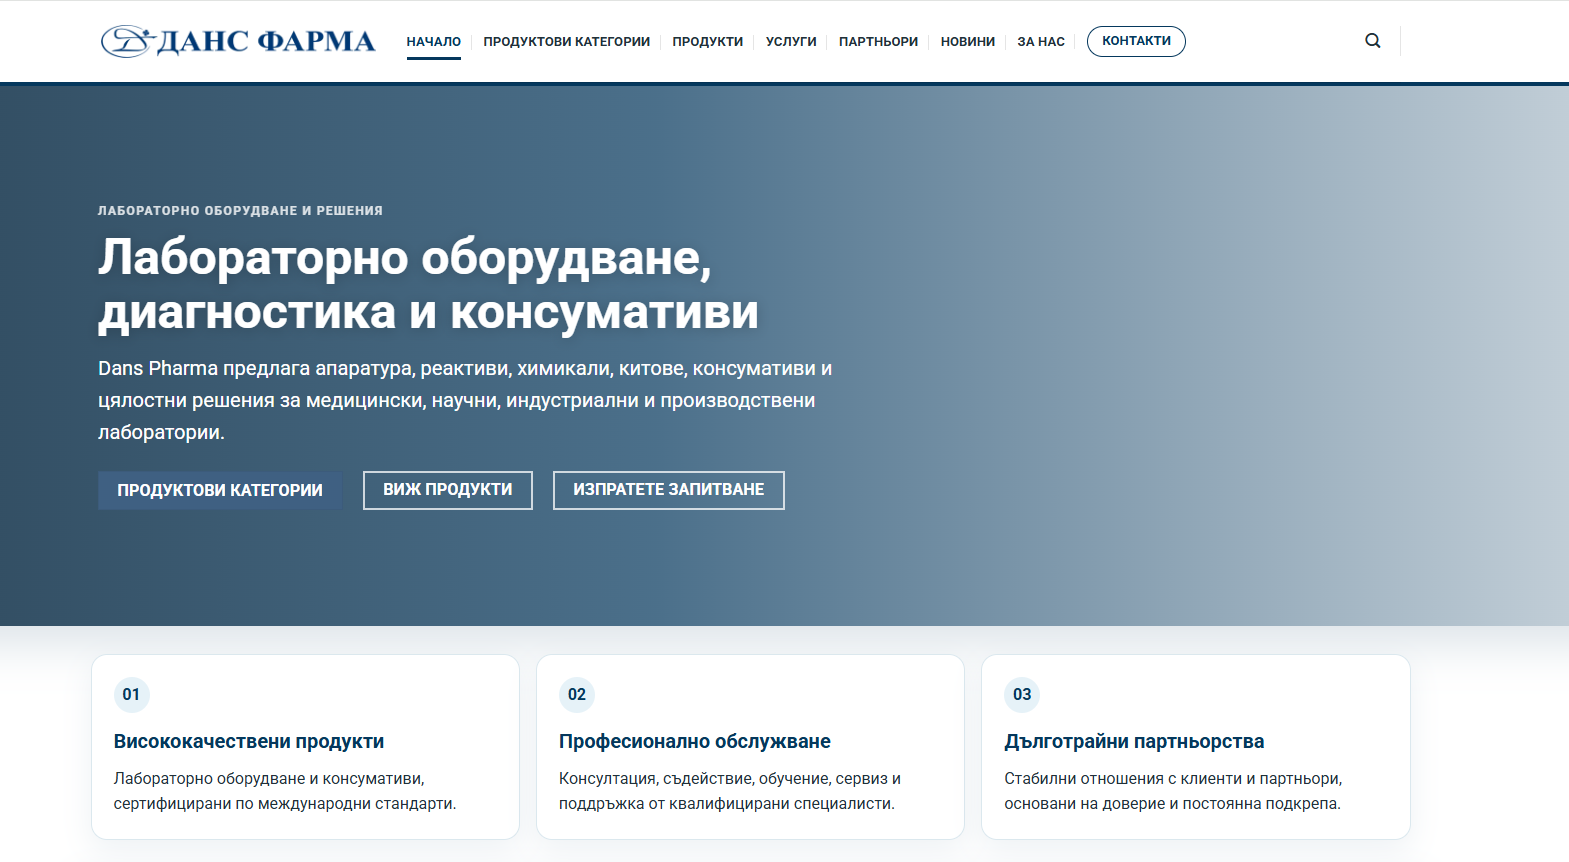Click the Виж продукти button
Viewport: 1569px width, 862px height.
click(448, 490)
